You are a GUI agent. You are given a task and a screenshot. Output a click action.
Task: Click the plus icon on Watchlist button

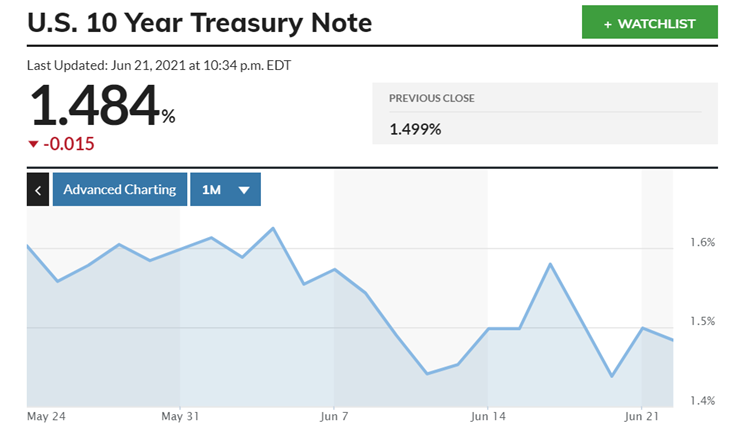[607, 23]
